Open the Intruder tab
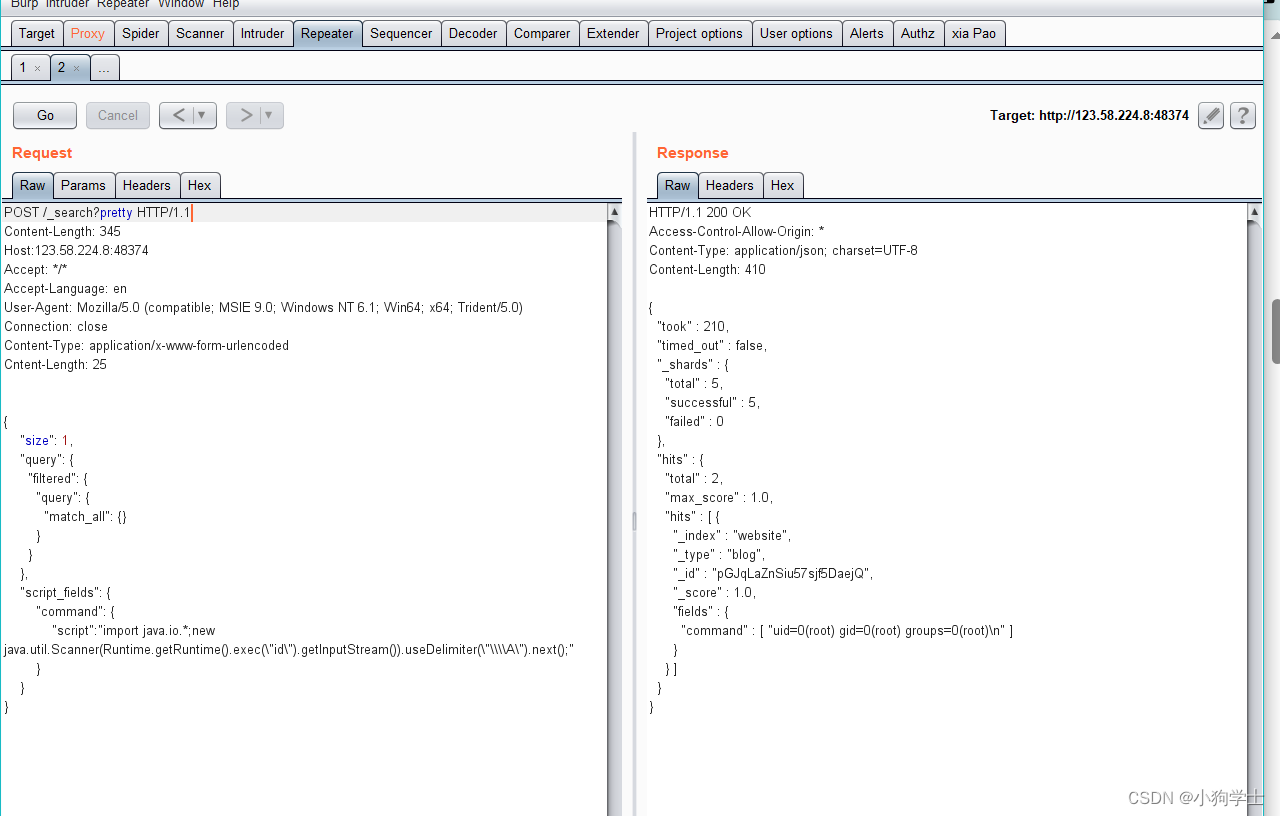The image size is (1280, 816). coord(263,33)
